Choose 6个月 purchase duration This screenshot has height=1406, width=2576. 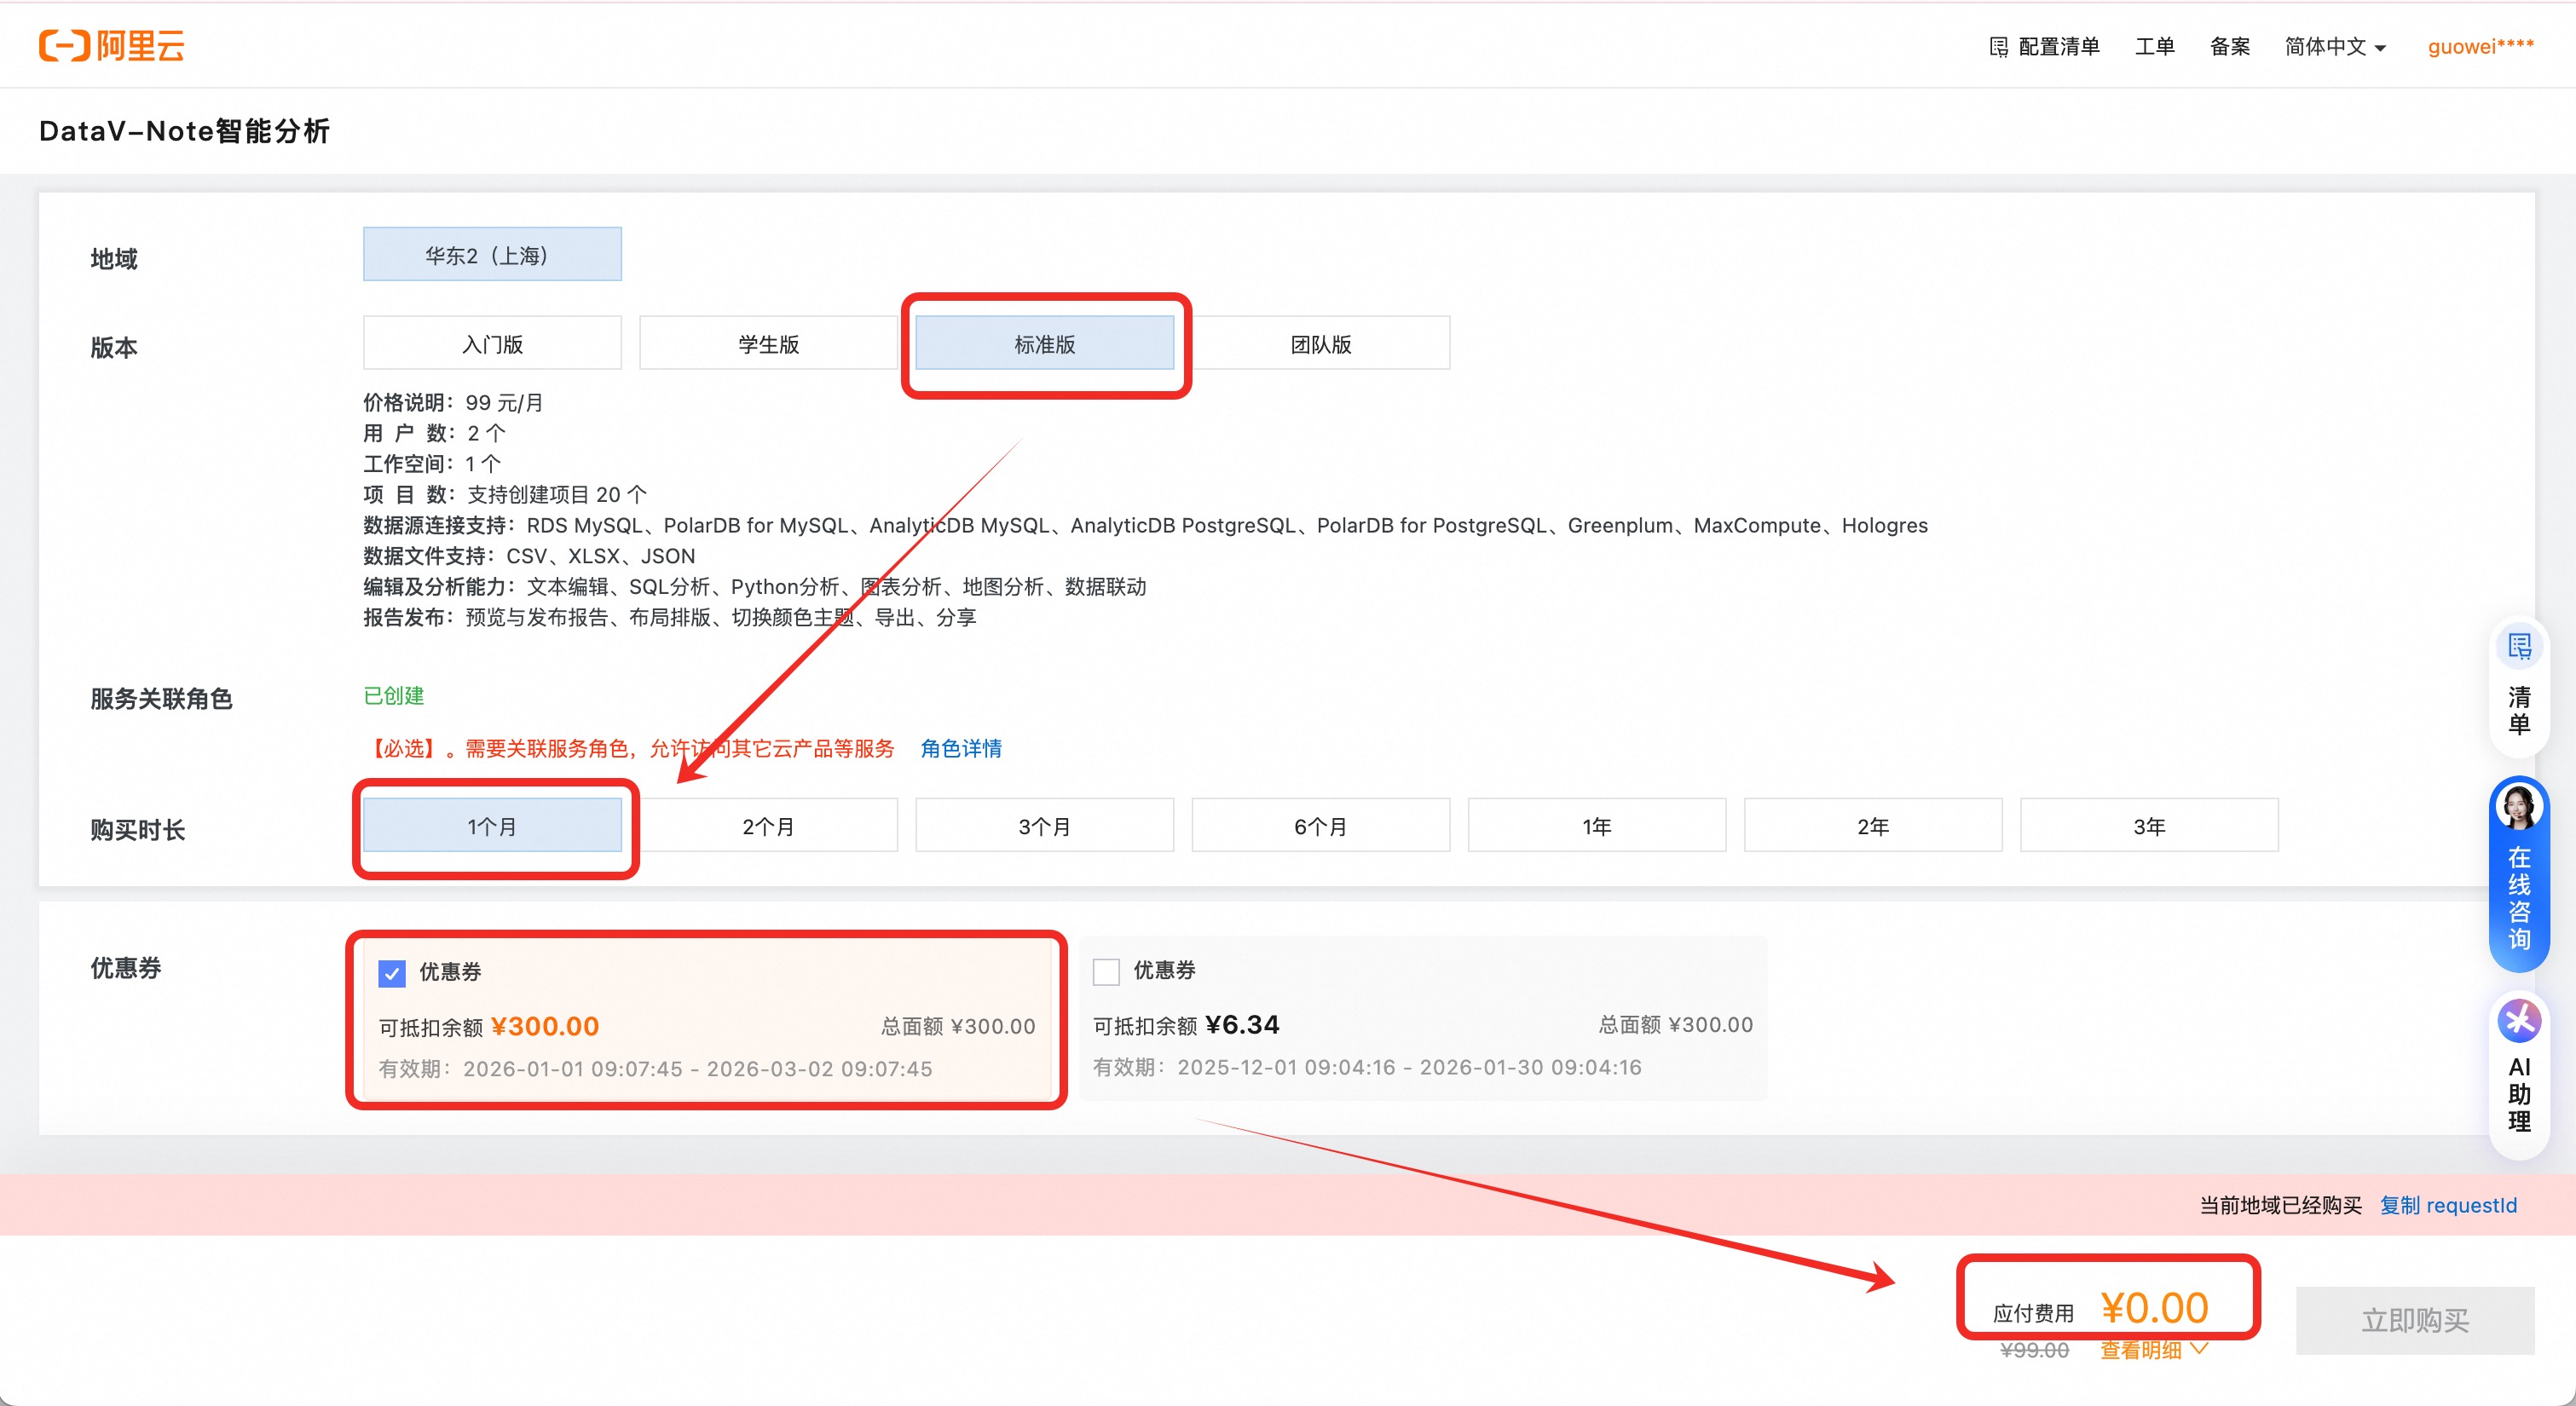pyautogui.click(x=1320, y=826)
